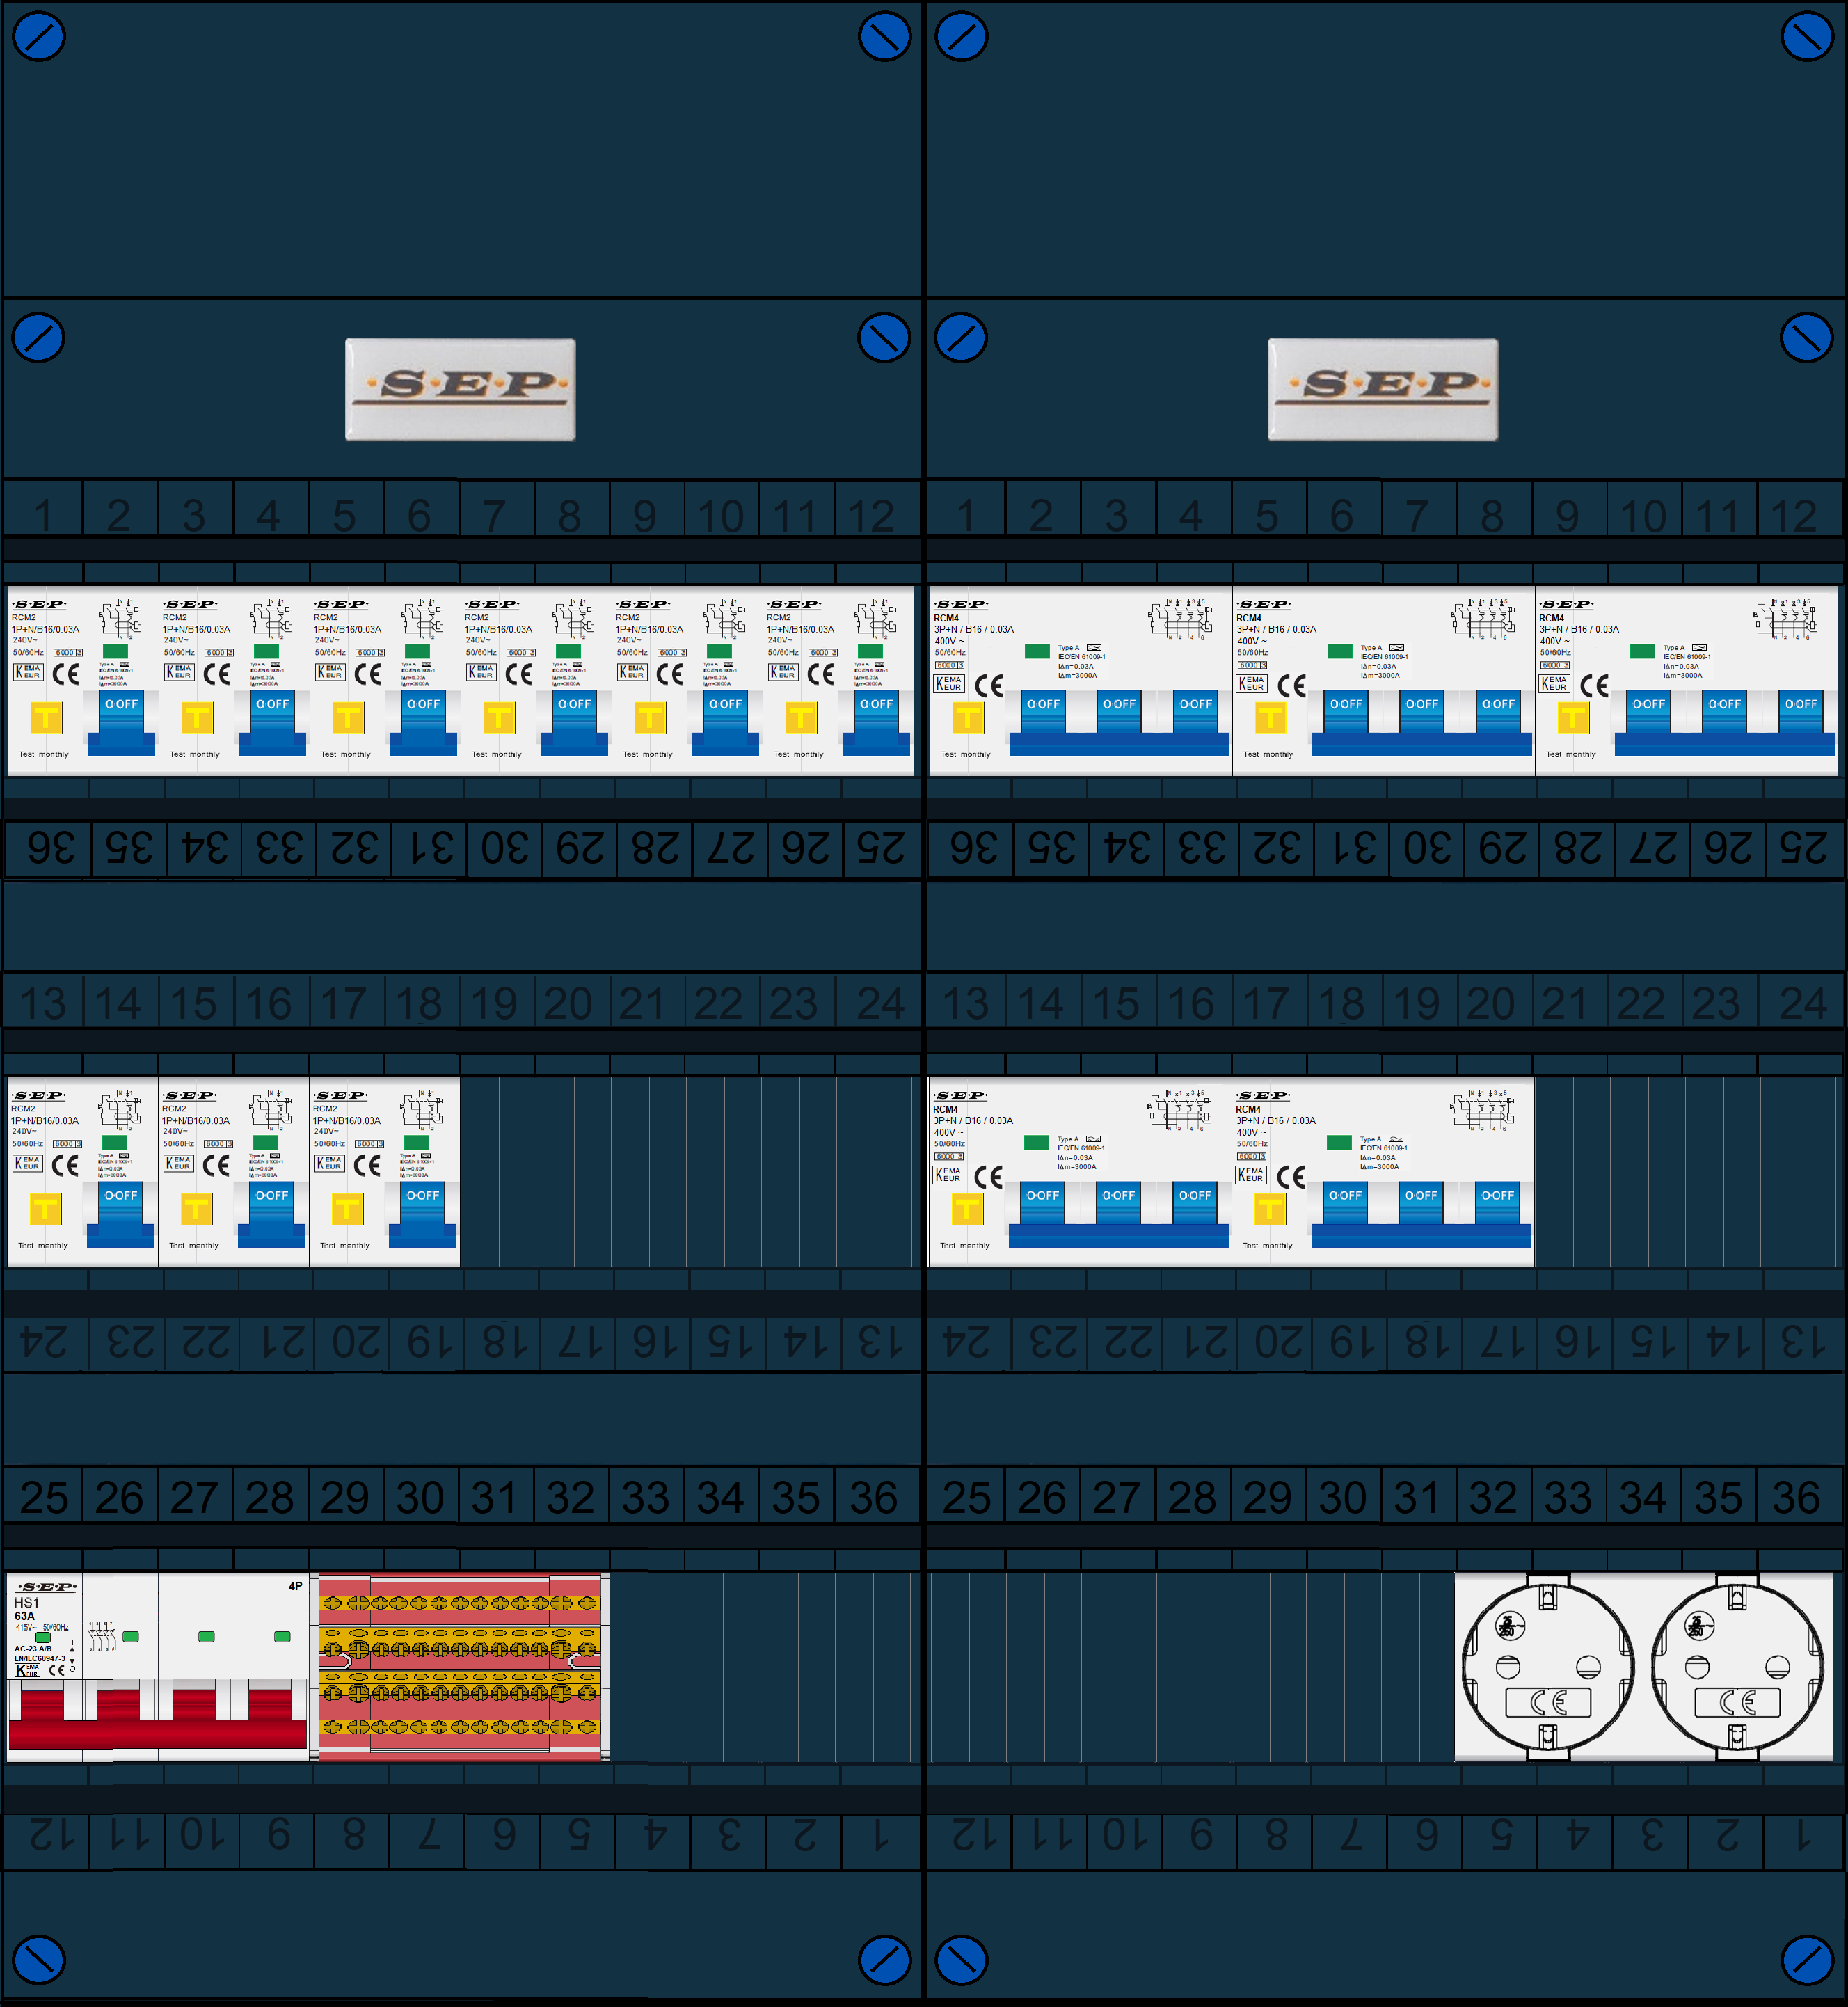Click '4P' label on main switch
The height and width of the screenshot is (2007, 1848).
(x=295, y=1586)
